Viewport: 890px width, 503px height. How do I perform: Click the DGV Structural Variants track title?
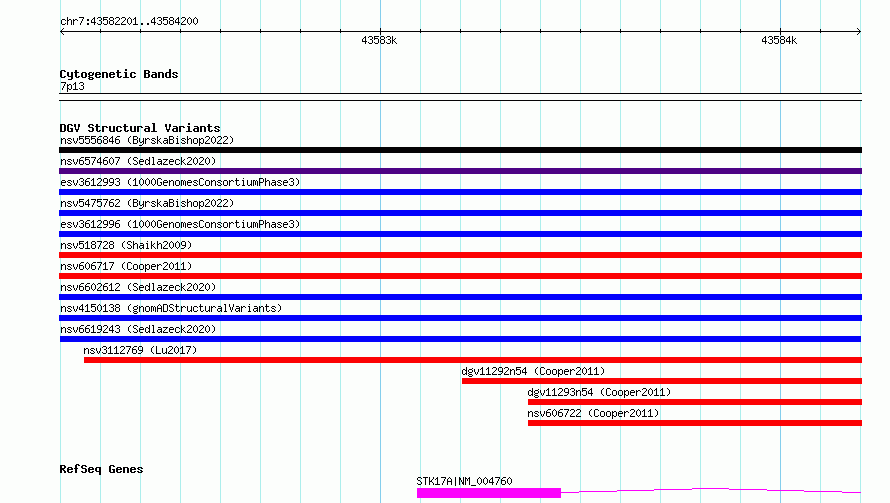140,128
